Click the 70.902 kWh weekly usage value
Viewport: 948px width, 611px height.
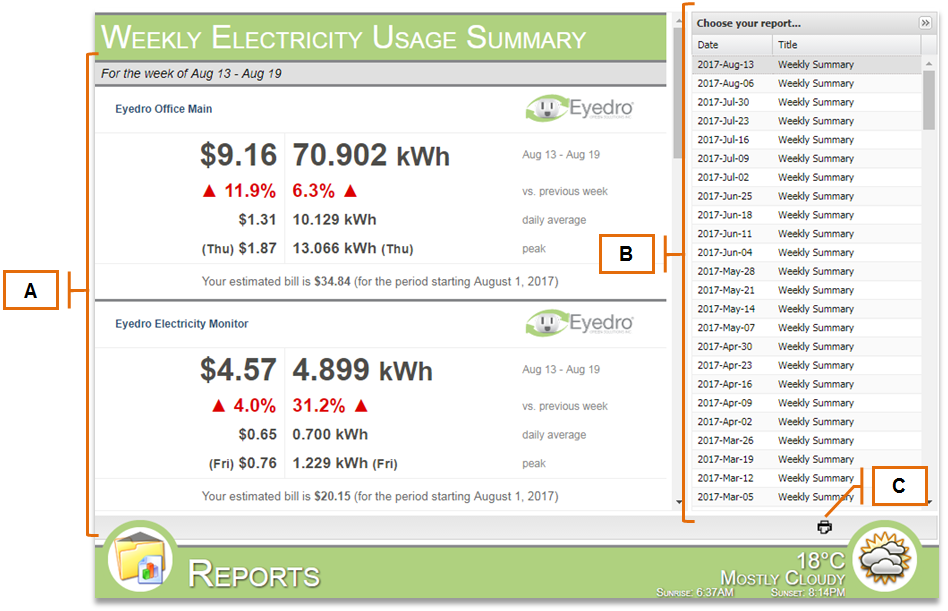371,155
